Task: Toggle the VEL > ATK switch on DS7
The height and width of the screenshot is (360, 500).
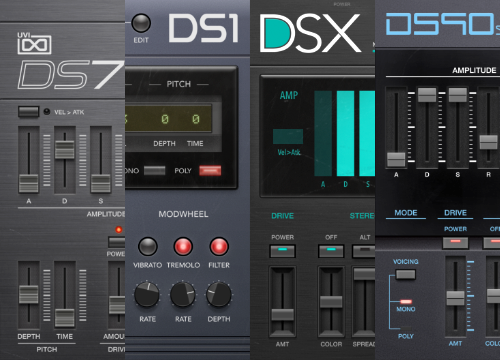Action: (28, 111)
